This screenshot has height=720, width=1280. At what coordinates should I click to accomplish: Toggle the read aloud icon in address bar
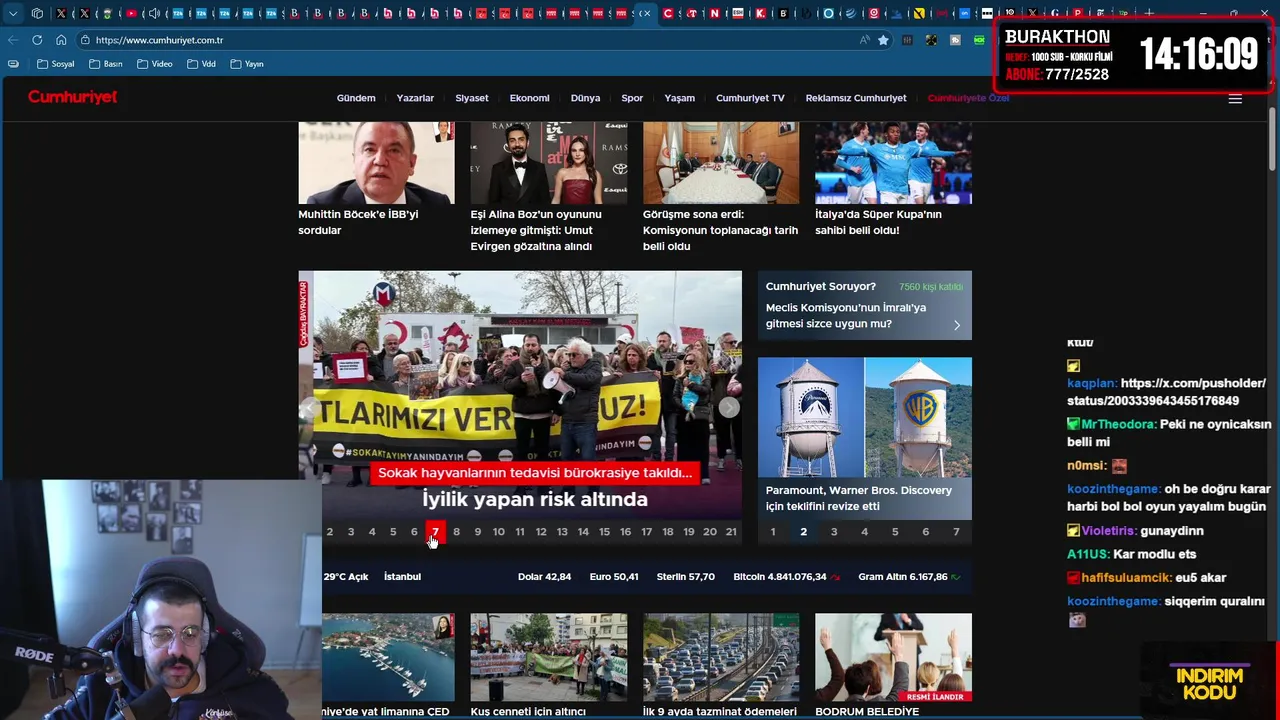pyautogui.click(x=864, y=40)
